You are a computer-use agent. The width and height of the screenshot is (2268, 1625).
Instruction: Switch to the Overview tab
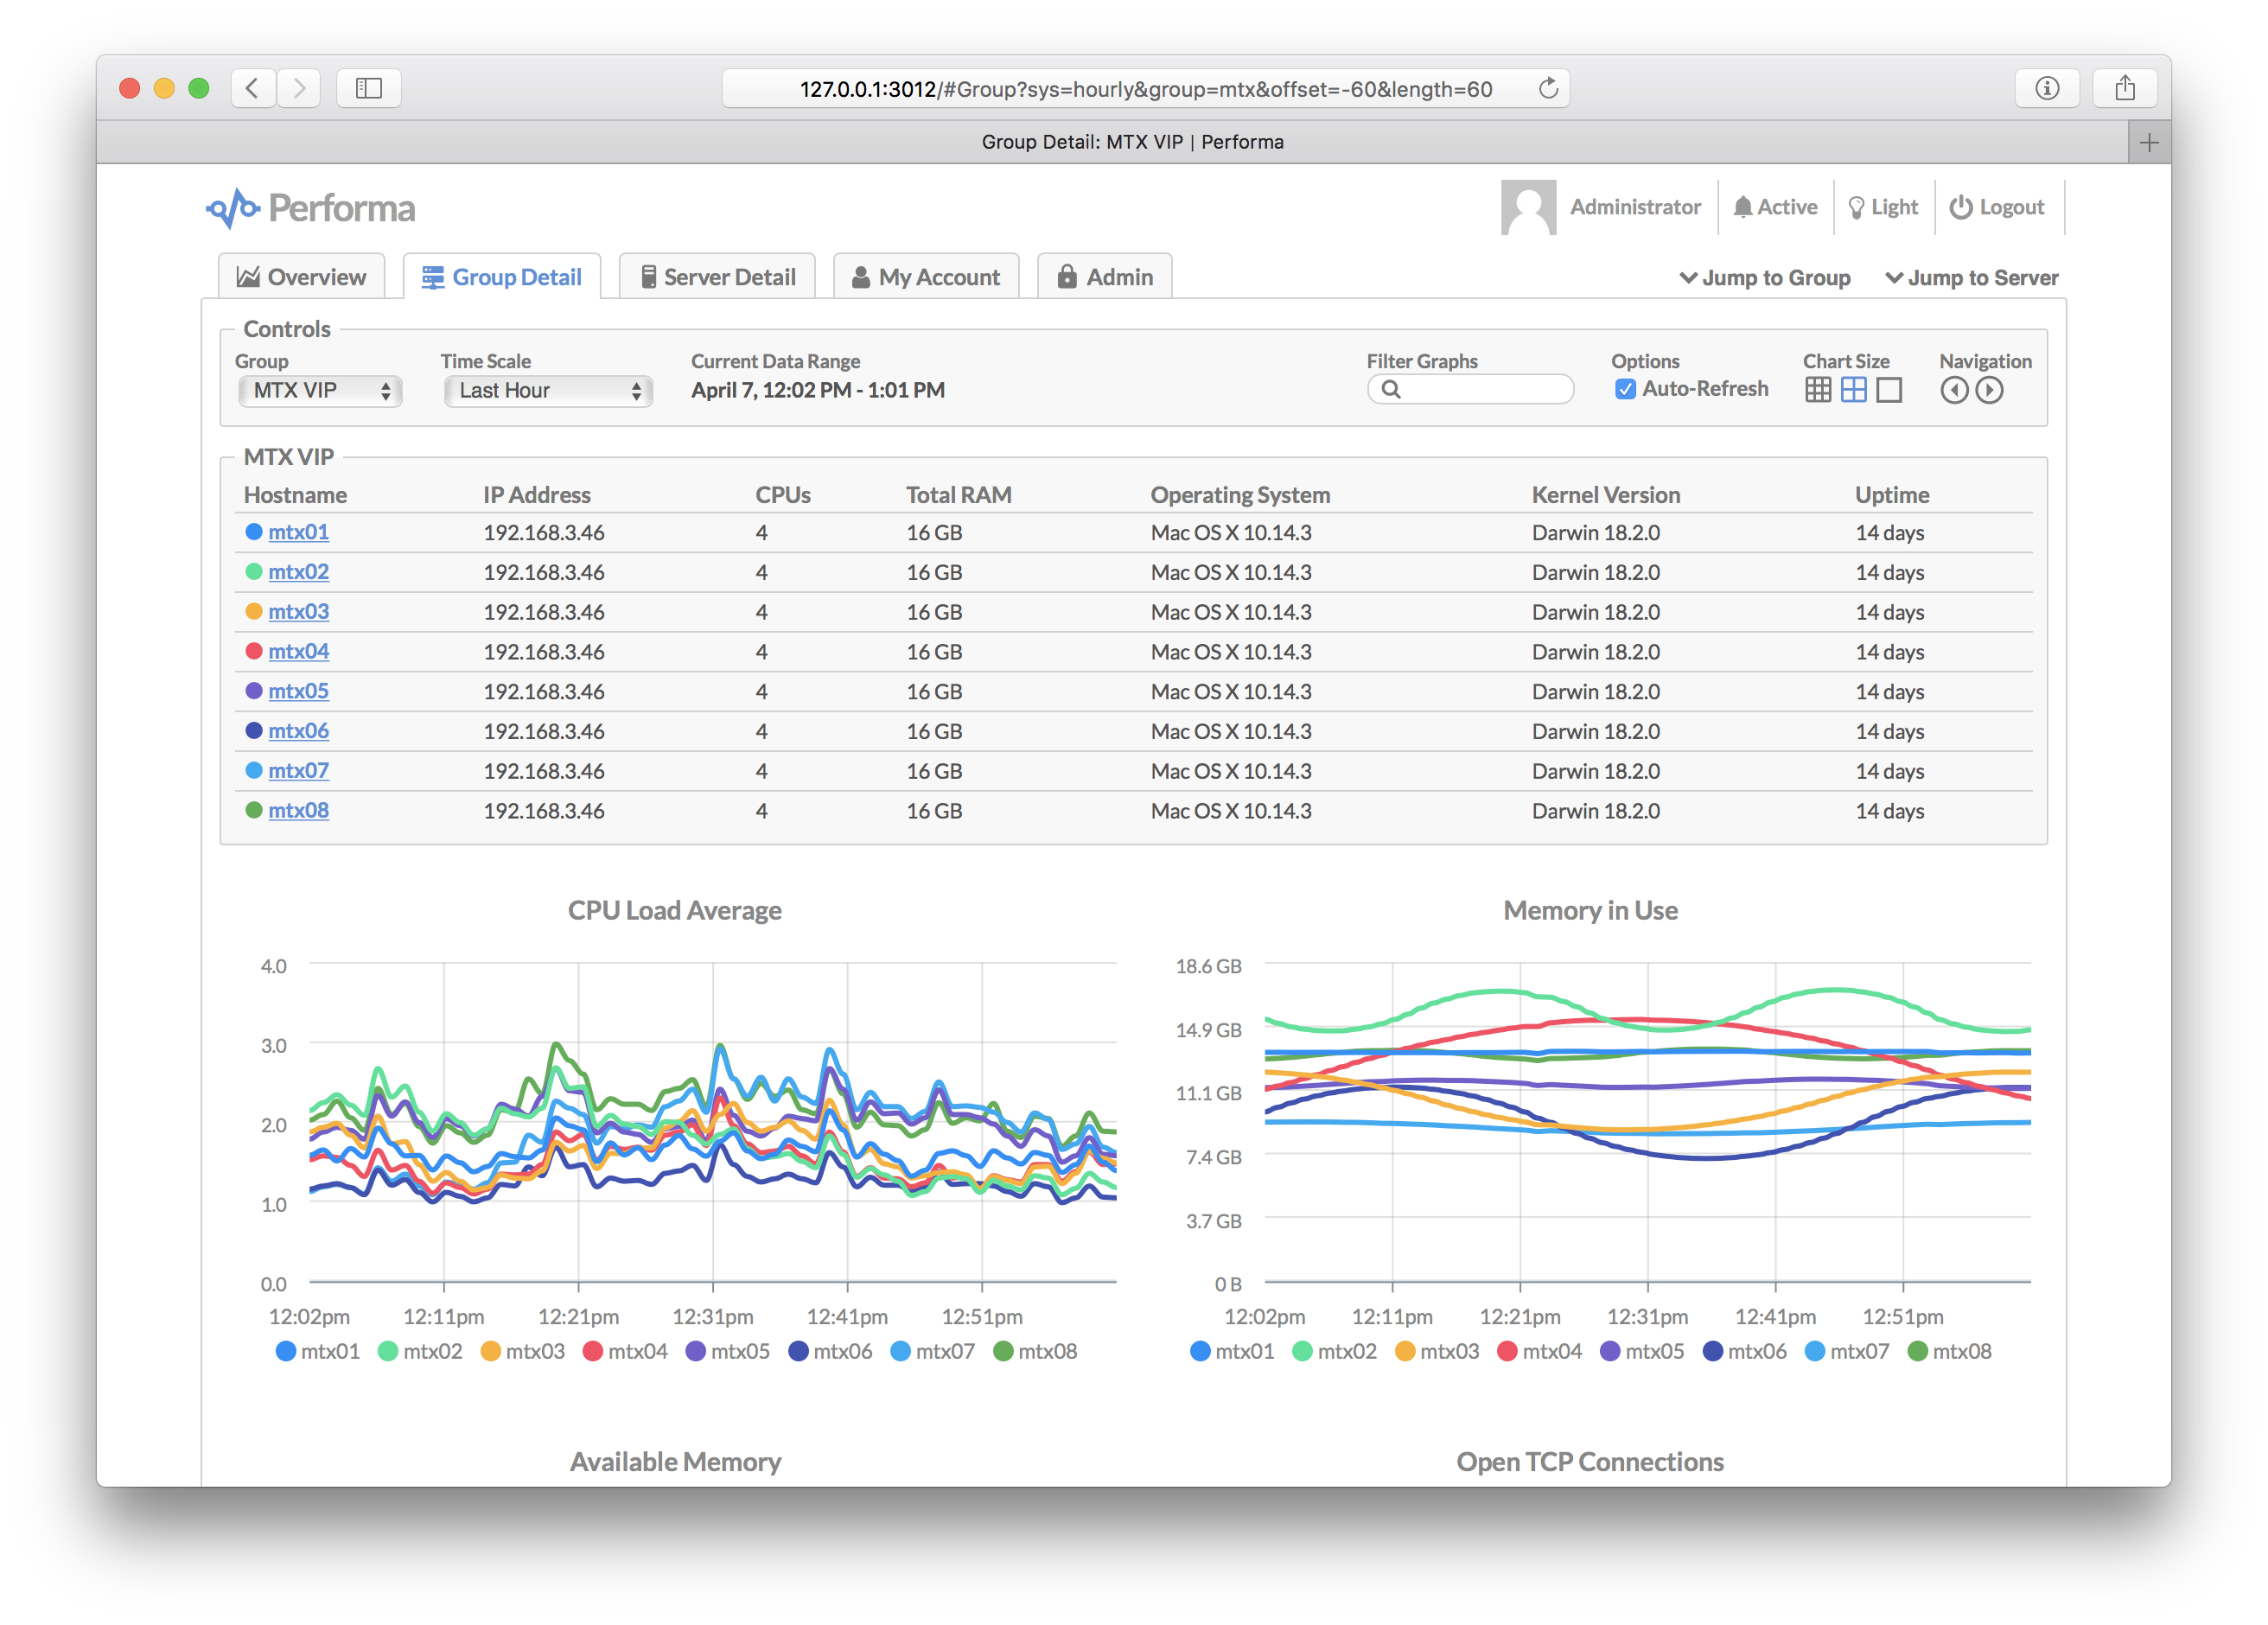tap(301, 277)
